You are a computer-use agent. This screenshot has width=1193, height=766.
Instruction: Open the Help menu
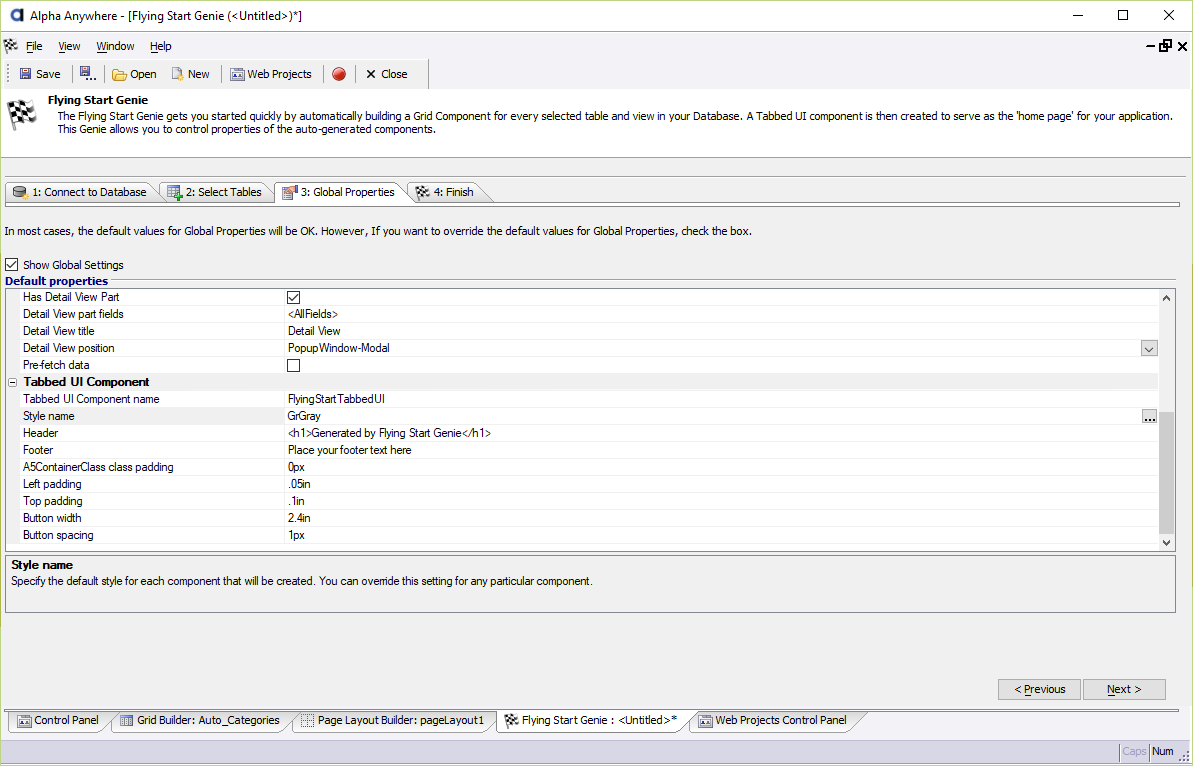pos(161,46)
